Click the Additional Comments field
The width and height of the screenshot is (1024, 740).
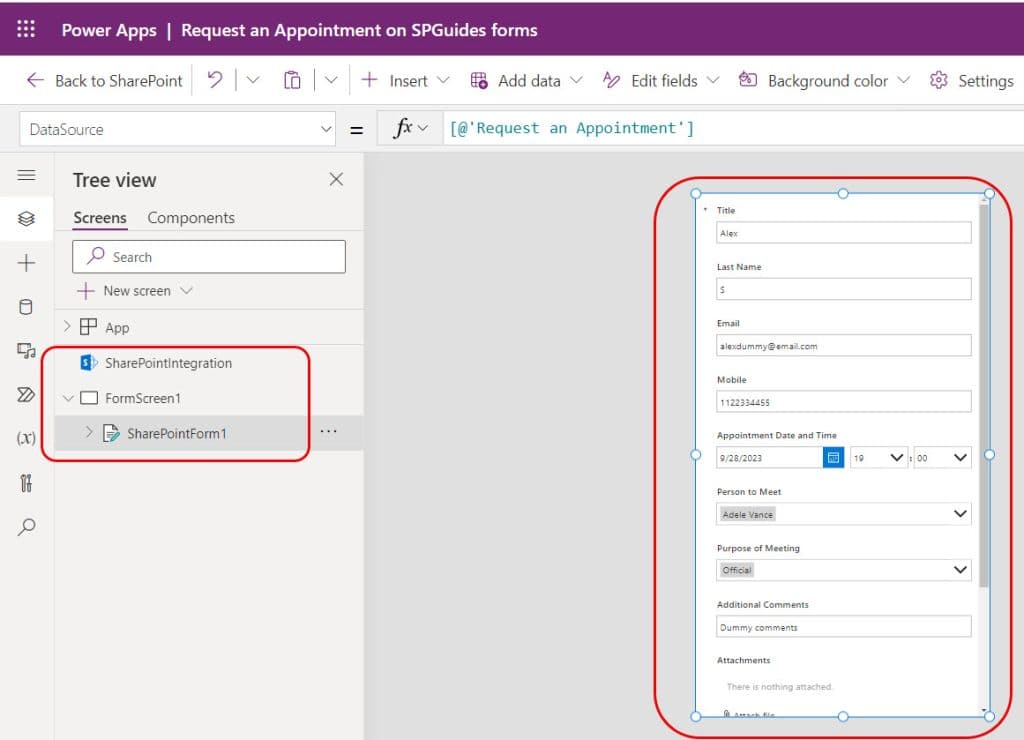click(843, 626)
